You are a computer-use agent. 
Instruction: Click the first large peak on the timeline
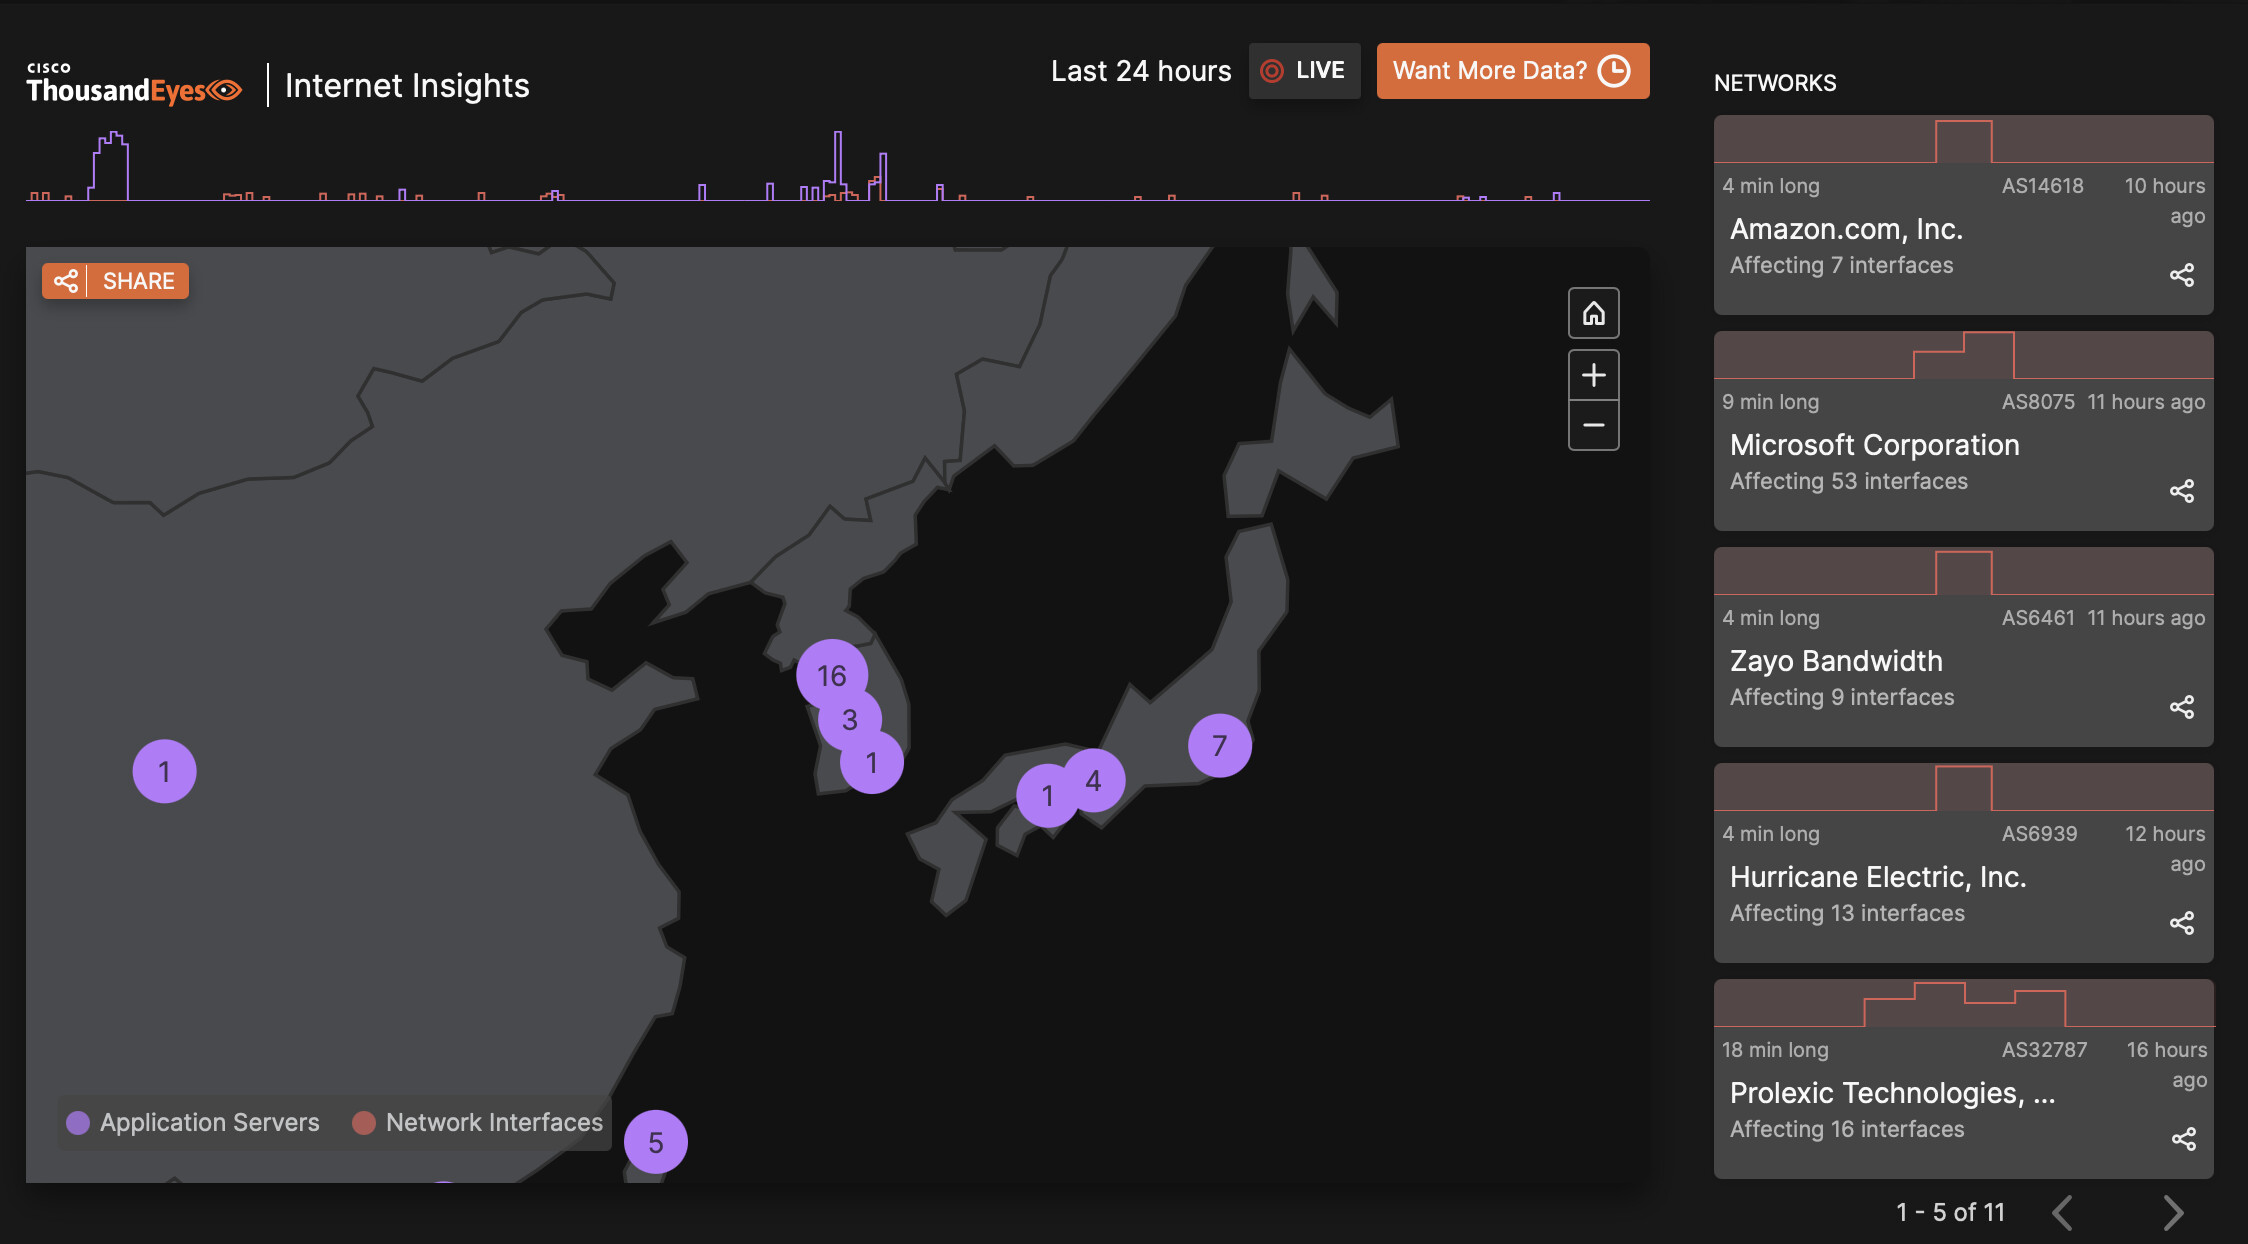tap(111, 166)
